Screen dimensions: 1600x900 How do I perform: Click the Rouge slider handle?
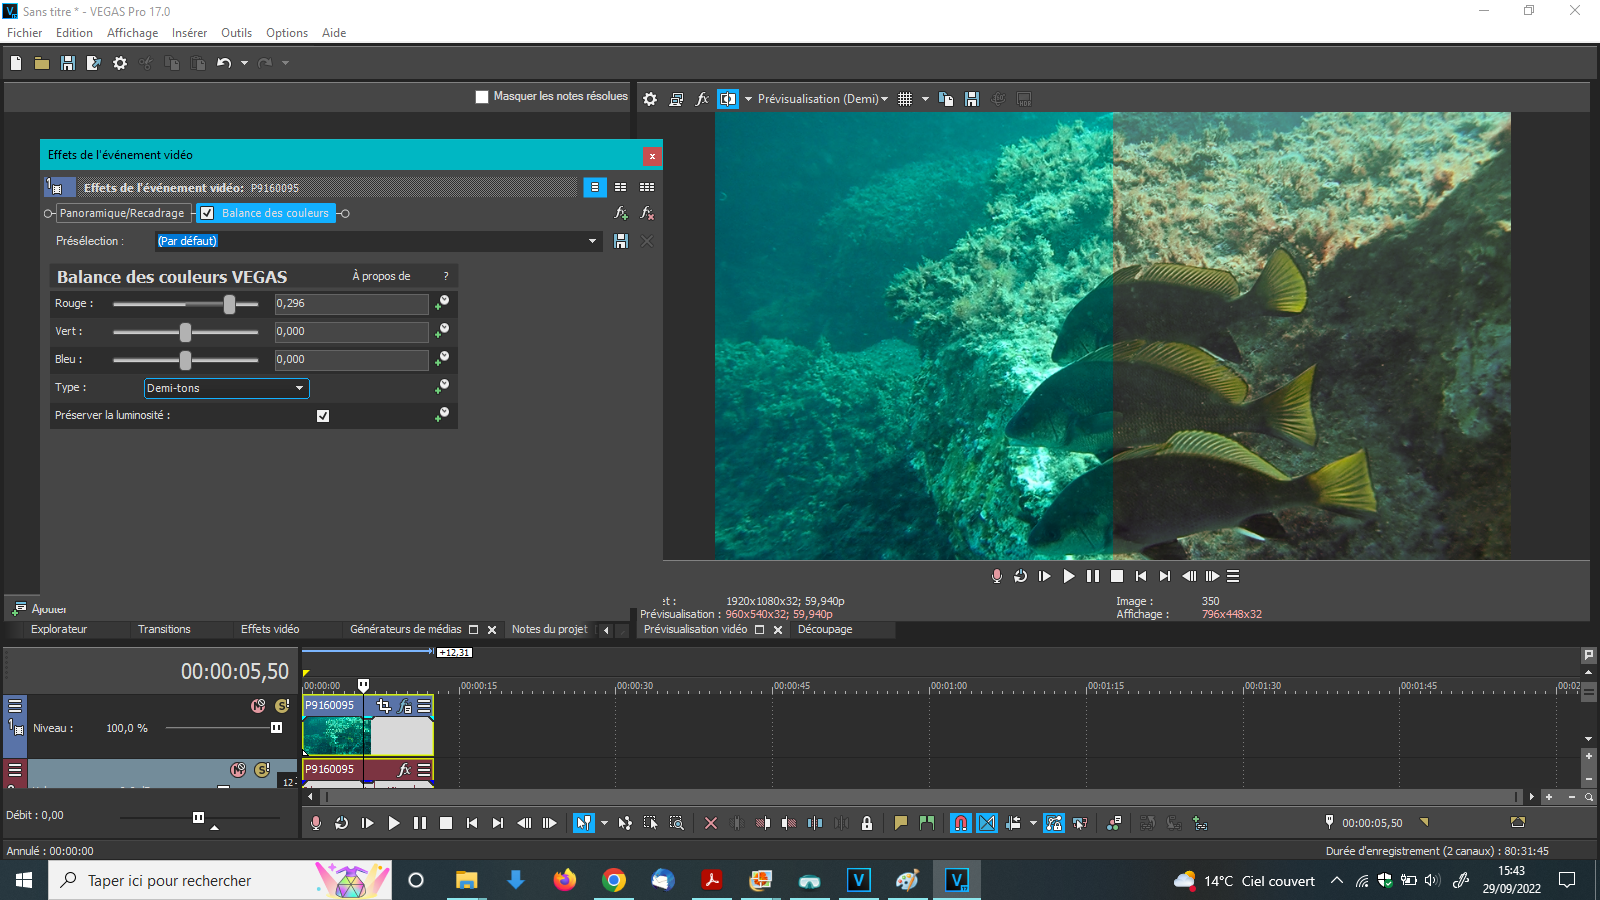coord(229,304)
